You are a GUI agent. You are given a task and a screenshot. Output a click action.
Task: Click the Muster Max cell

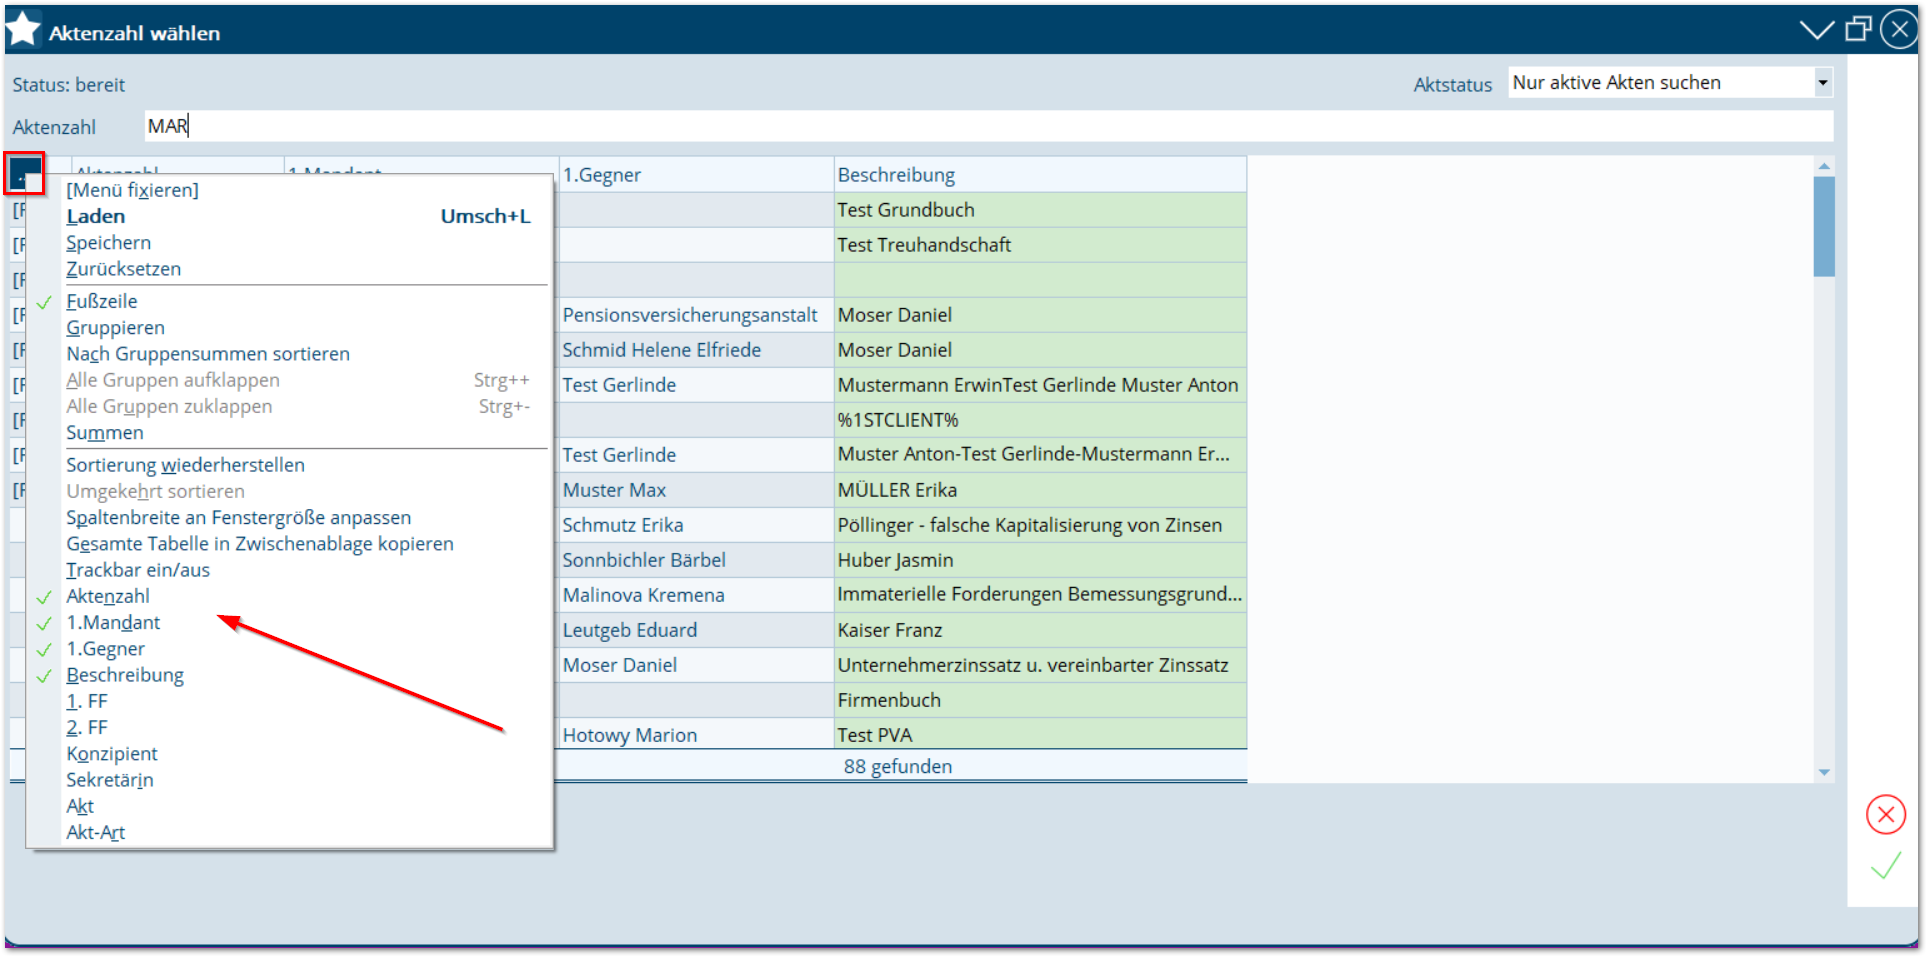tap(696, 490)
